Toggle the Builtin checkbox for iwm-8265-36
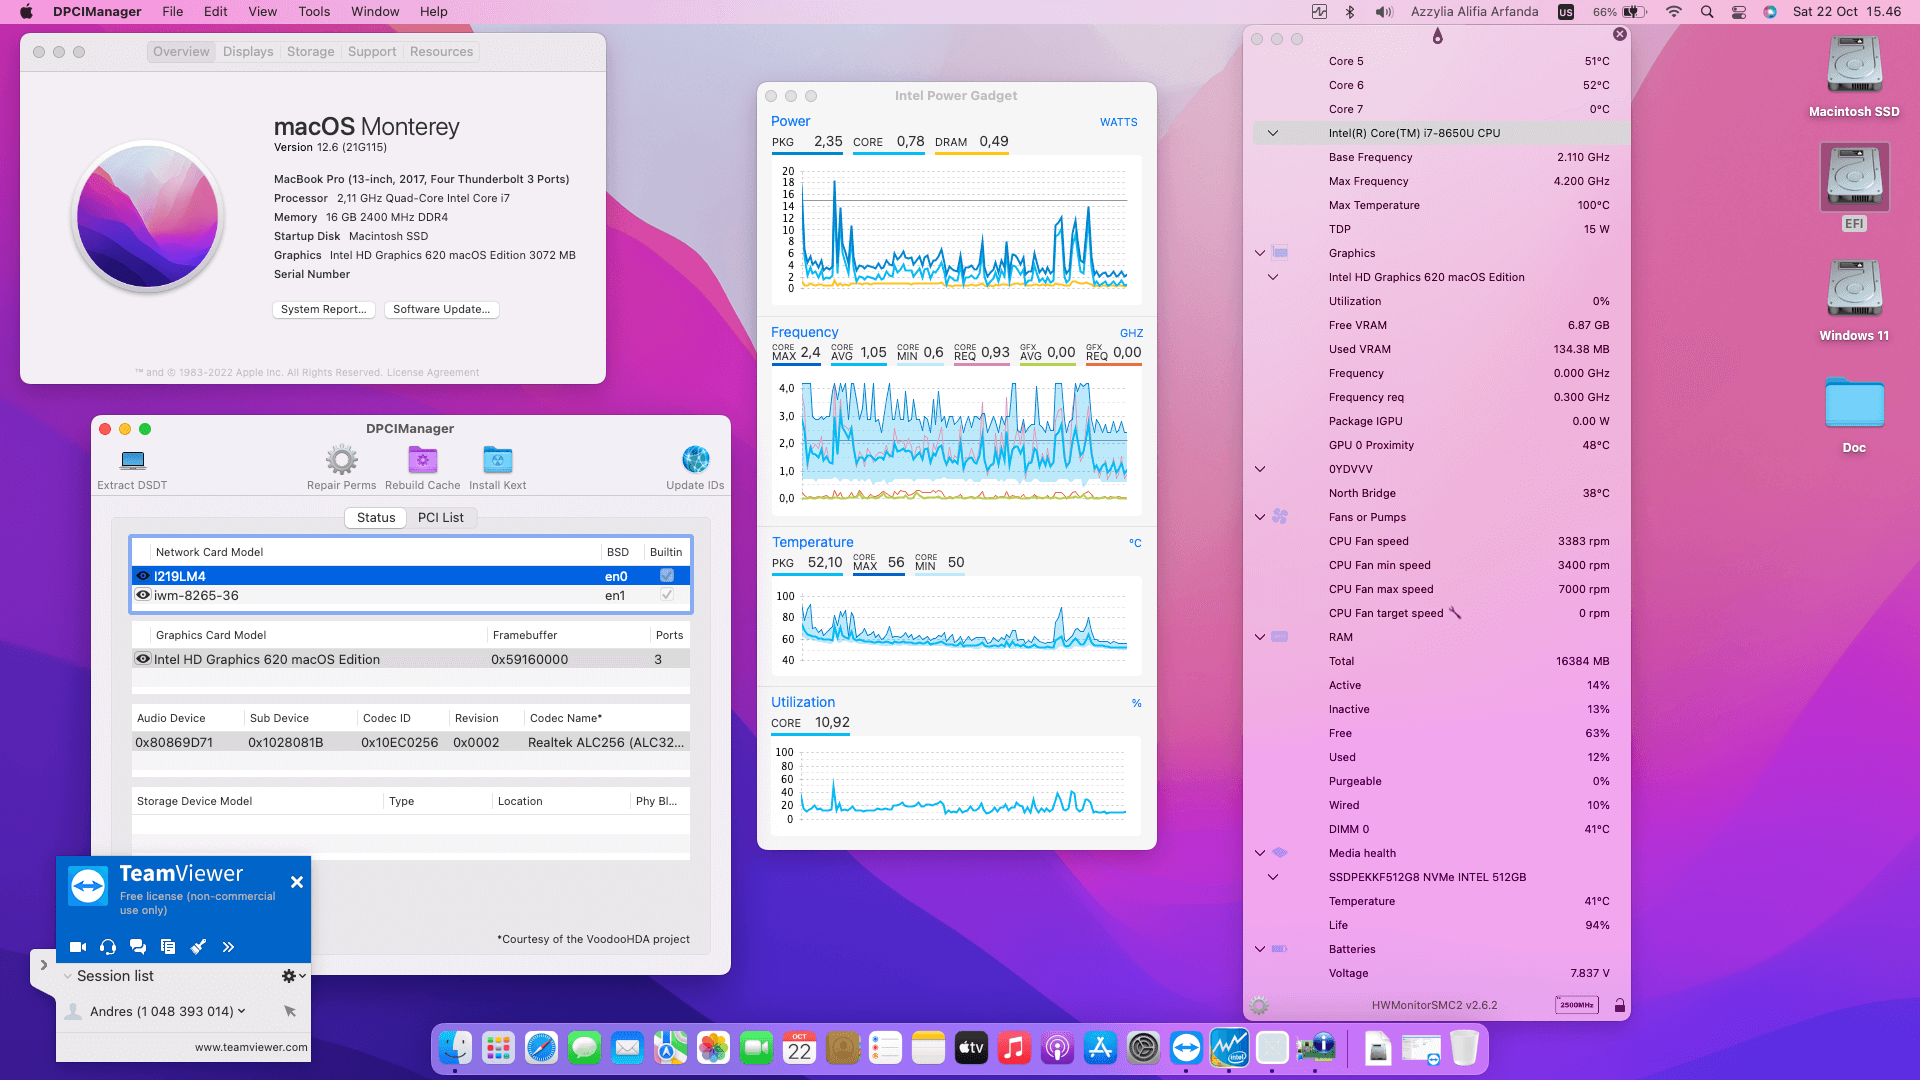Screen dimensions: 1920x1080 (667, 595)
